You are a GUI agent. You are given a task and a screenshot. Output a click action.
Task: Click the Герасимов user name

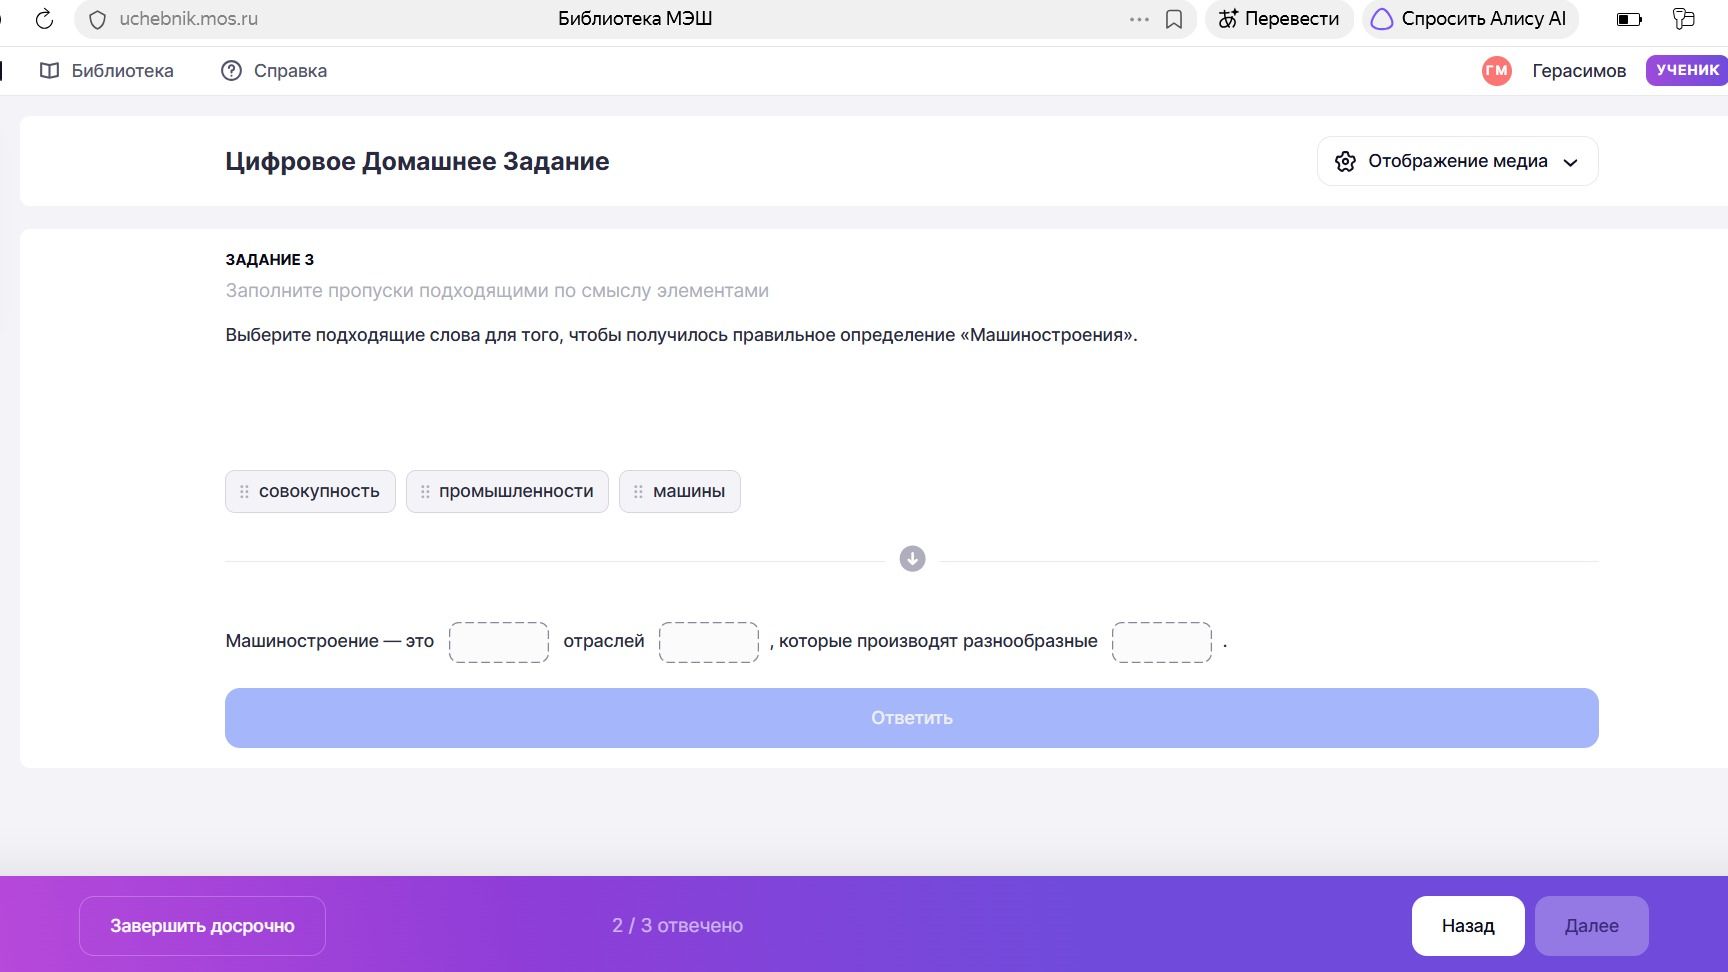click(1579, 71)
